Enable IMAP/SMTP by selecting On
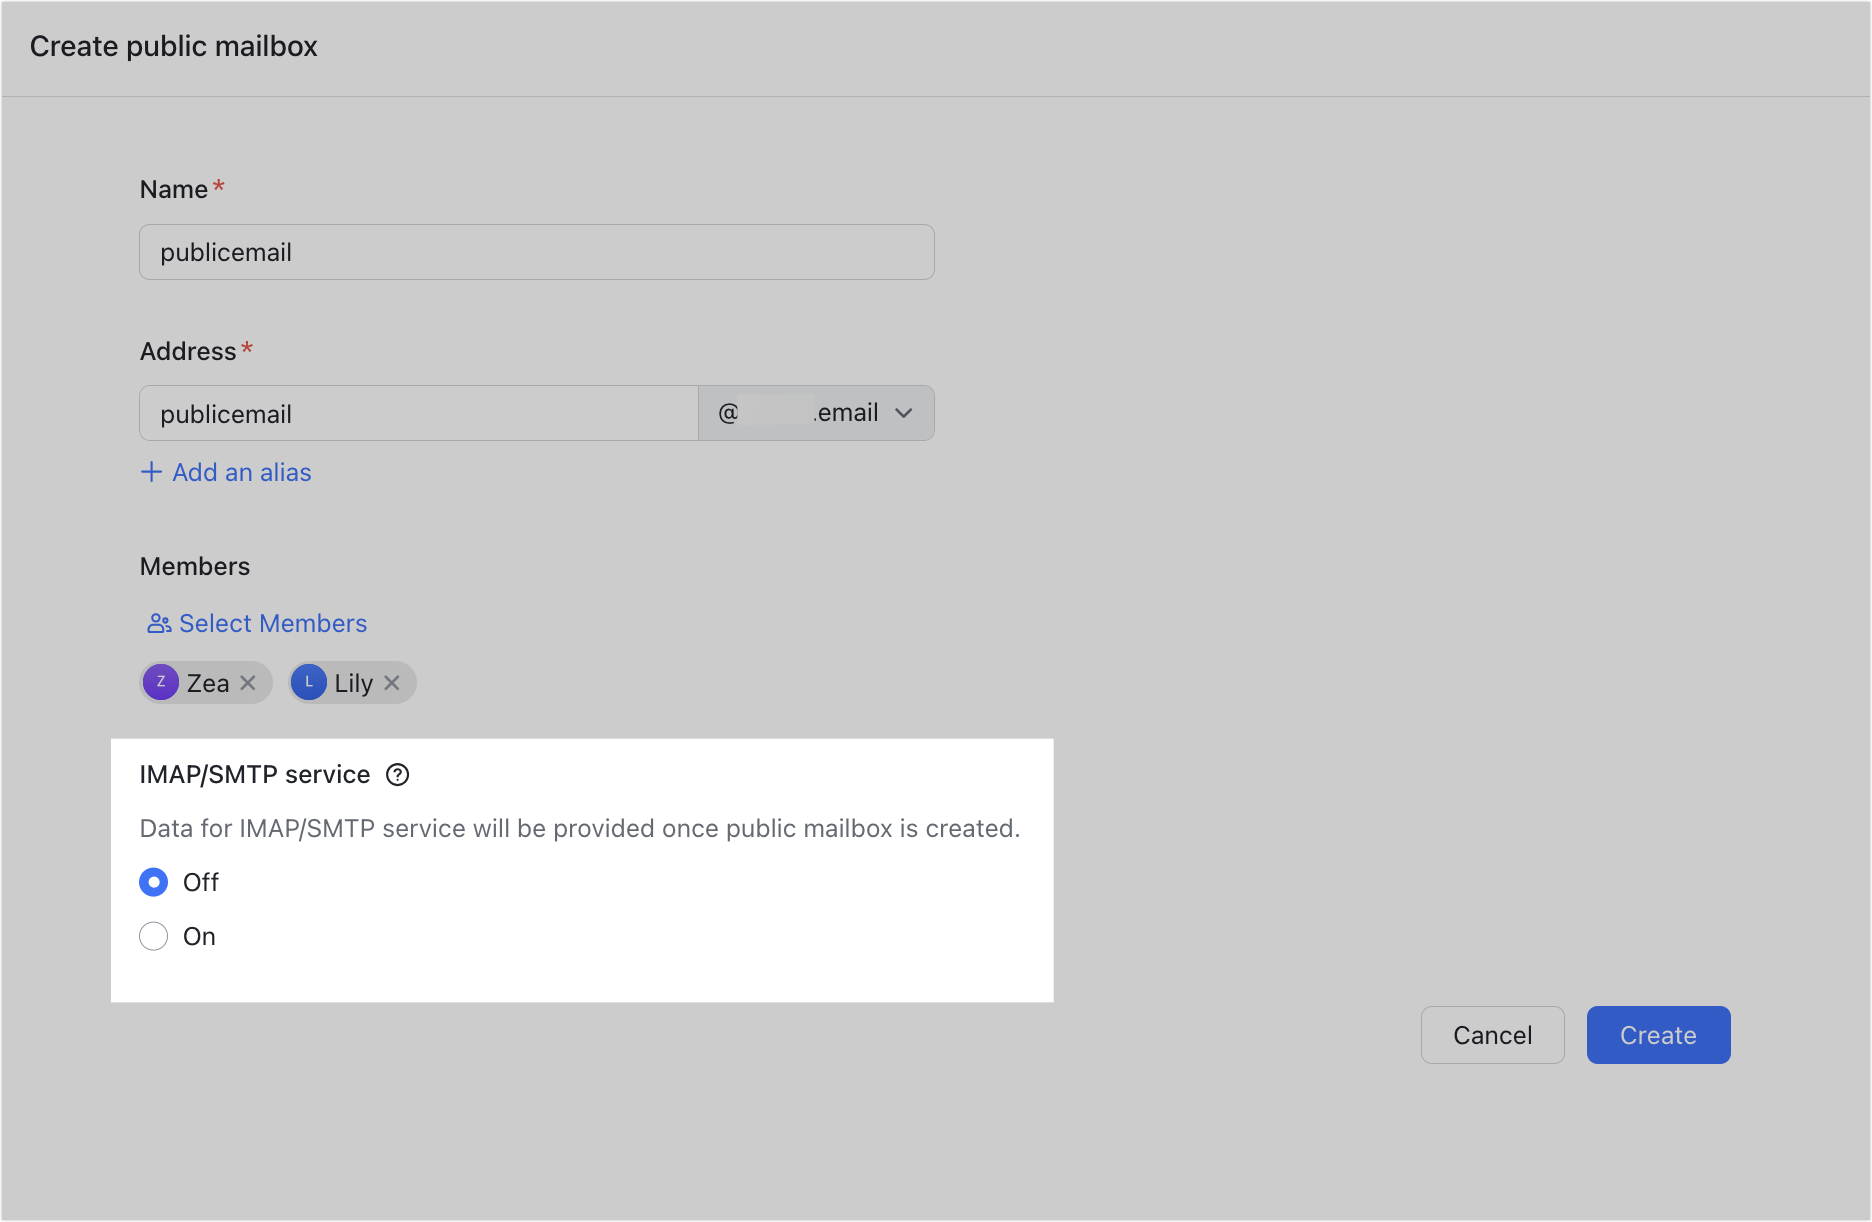This screenshot has width=1872, height=1222. pyautogui.click(x=154, y=936)
